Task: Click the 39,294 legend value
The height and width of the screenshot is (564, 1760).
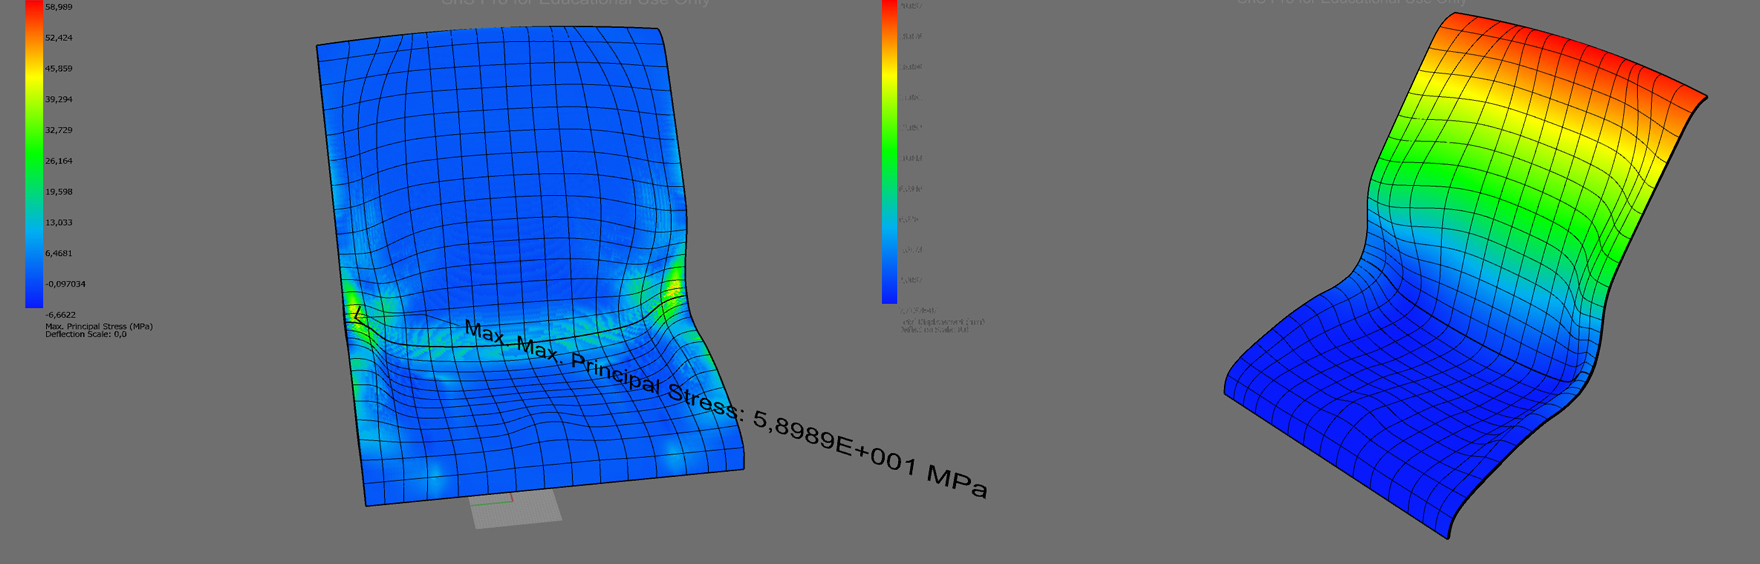Action: (58, 100)
